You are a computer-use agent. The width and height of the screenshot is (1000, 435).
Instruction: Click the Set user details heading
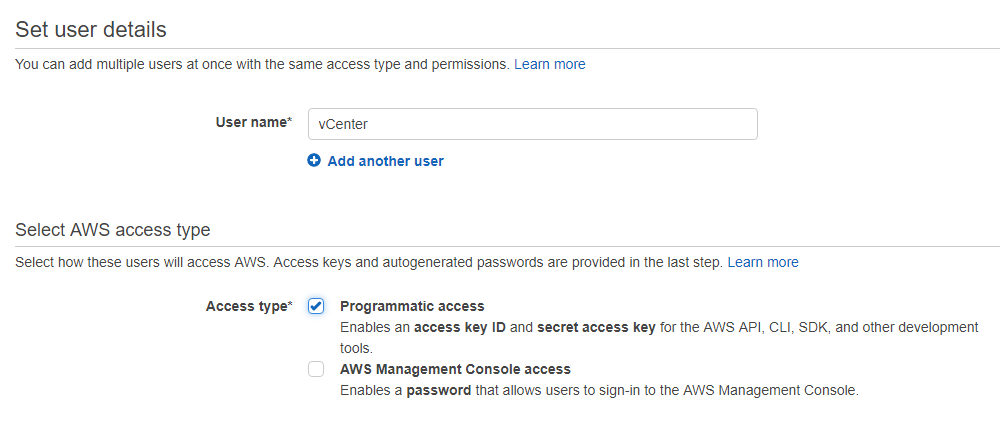91,29
